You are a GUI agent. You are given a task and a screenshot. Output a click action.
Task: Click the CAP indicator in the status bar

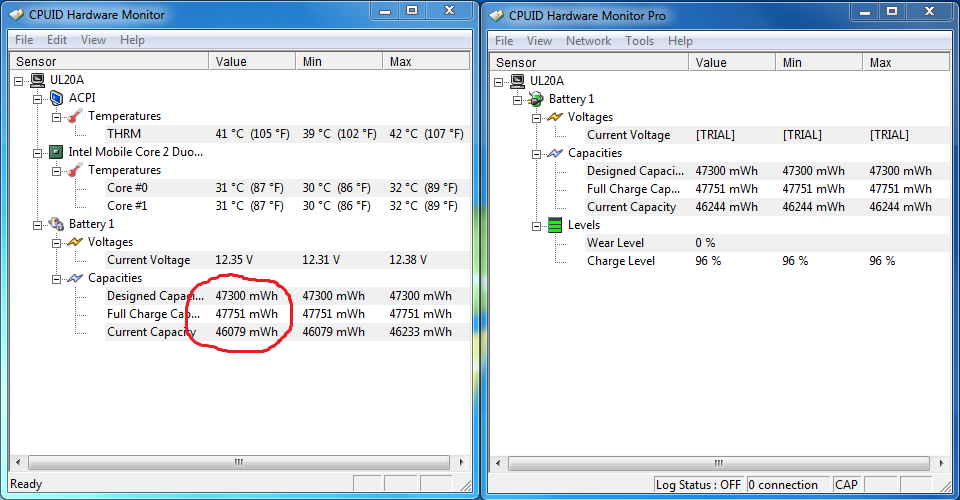846,485
